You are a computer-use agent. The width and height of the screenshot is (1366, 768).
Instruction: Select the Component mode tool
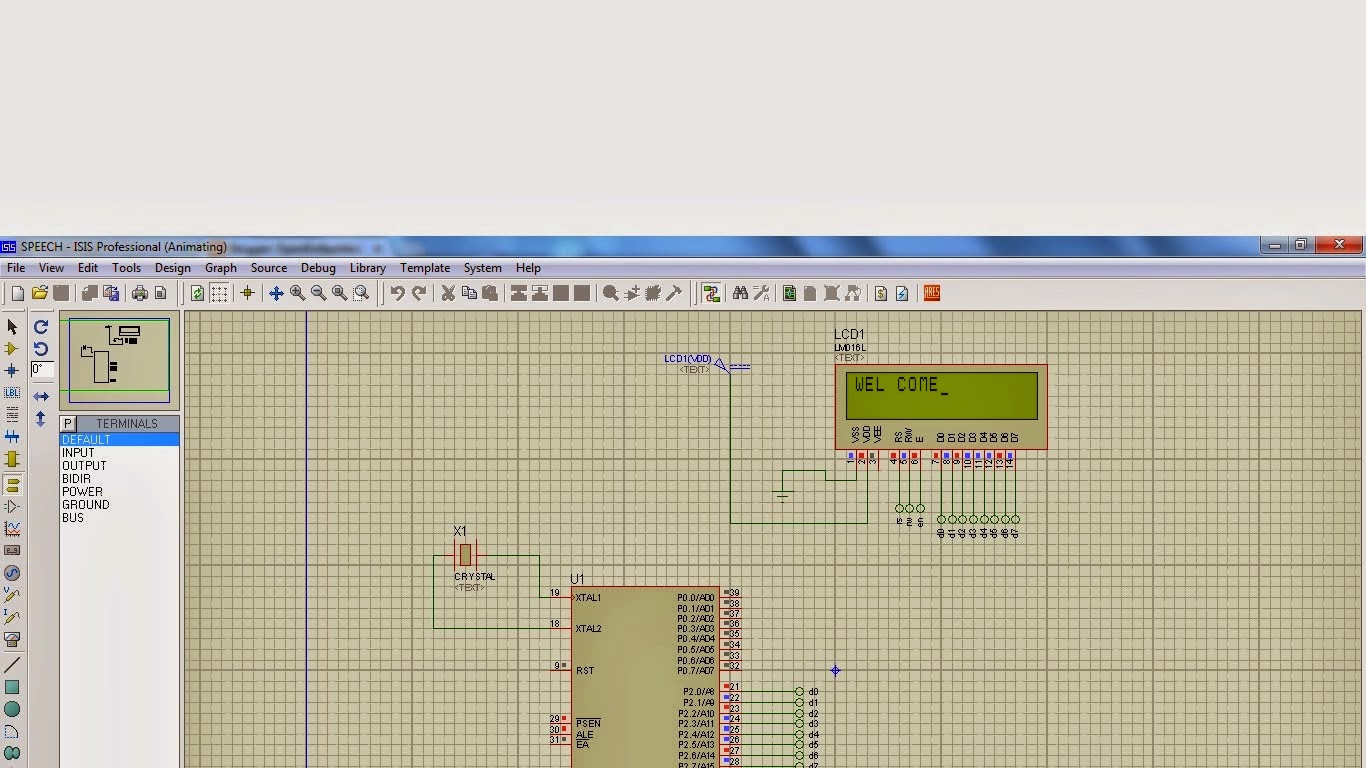click(x=13, y=349)
